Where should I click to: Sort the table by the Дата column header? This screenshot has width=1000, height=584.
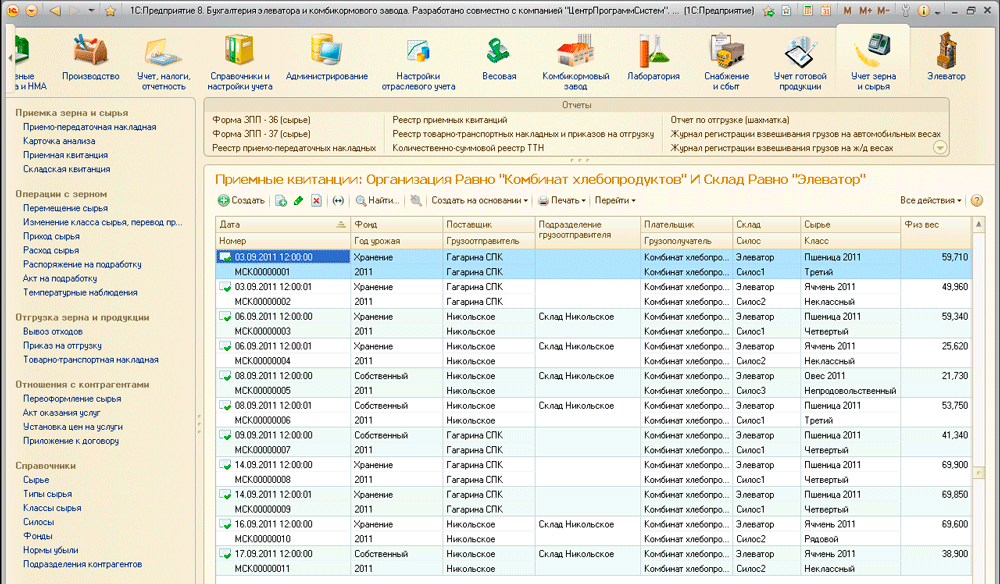point(283,224)
